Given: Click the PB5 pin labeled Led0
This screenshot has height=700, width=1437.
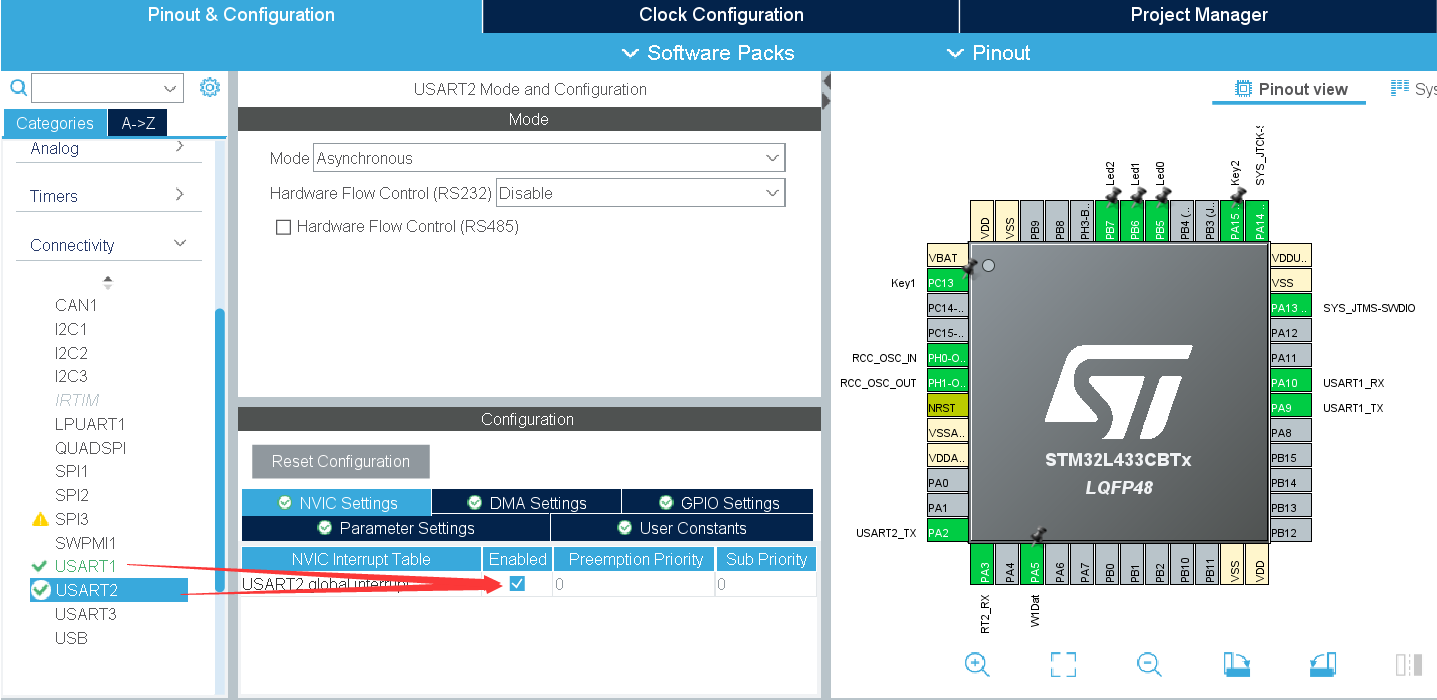Looking at the screenshot, I should pyautogui.click(x=1157, y=221).
